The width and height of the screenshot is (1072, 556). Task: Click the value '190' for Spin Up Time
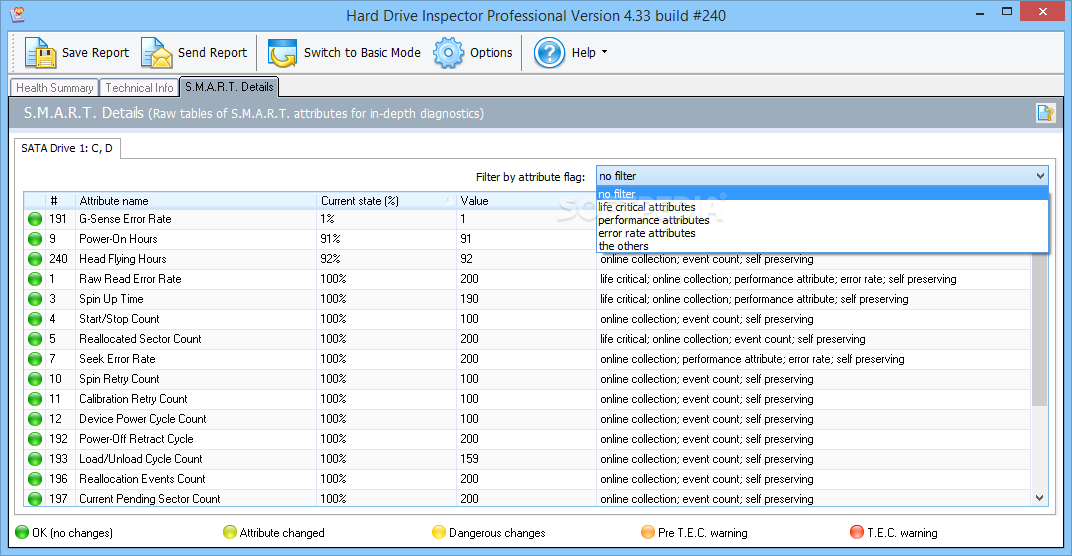point(469,299)
